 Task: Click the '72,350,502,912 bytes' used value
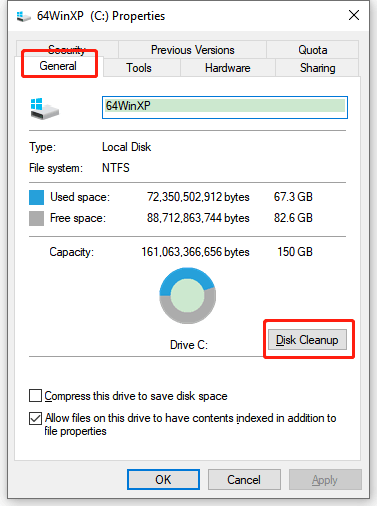click(x=198, y=197)
